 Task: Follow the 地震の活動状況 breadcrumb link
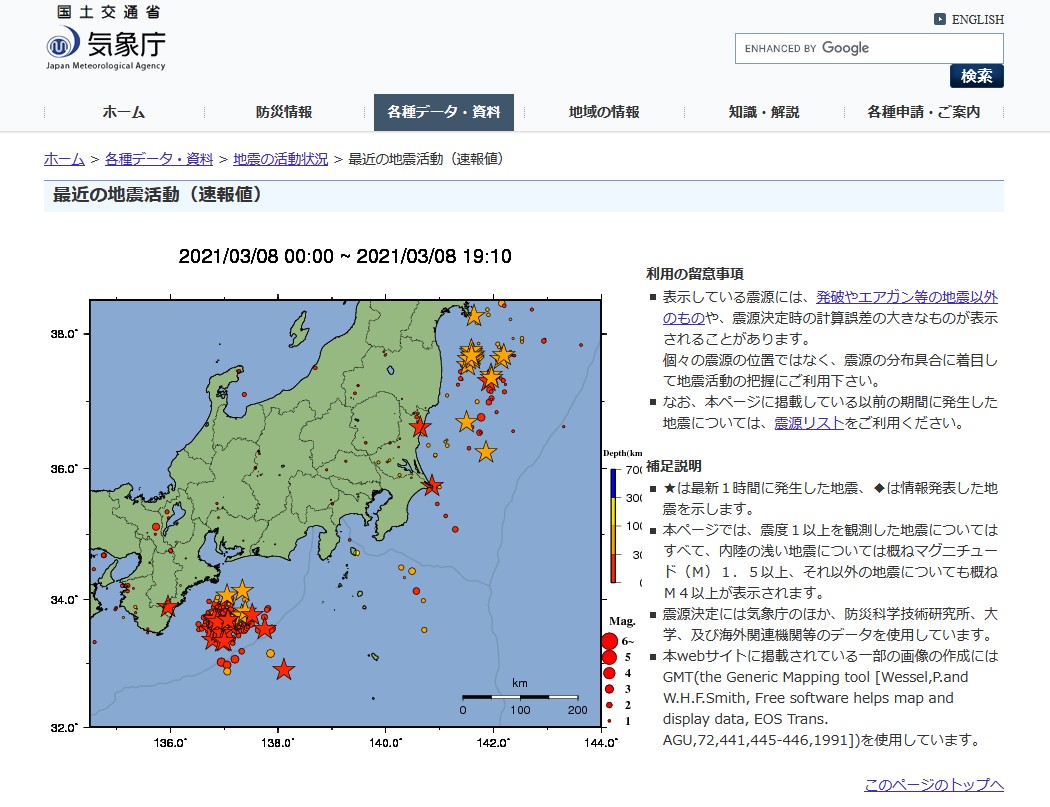click(281, 159)
